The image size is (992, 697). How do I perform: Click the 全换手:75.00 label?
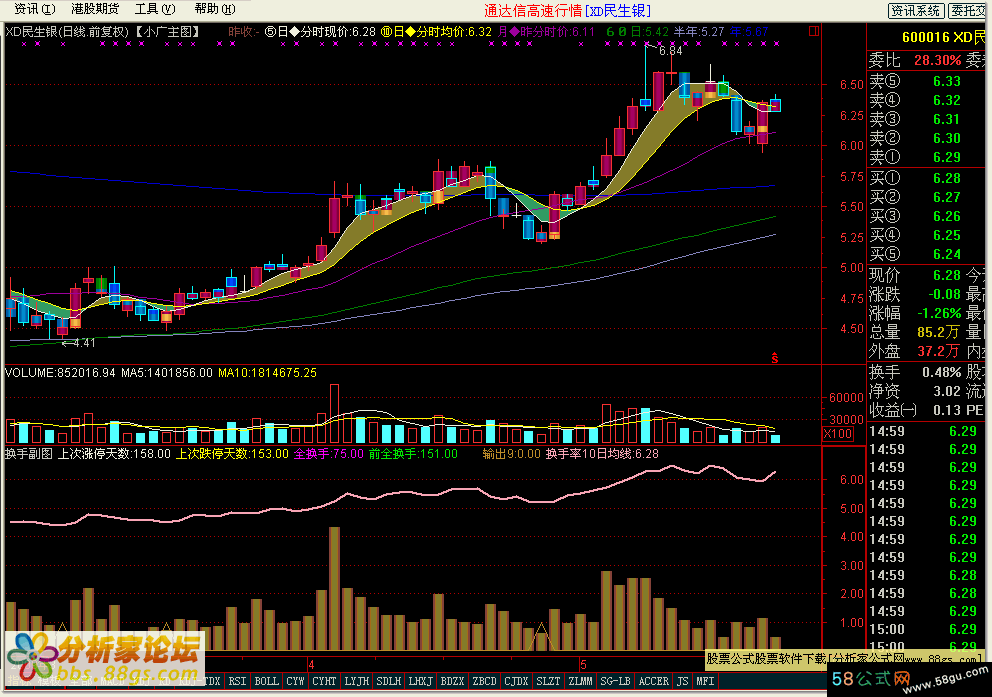pos(328,453)
